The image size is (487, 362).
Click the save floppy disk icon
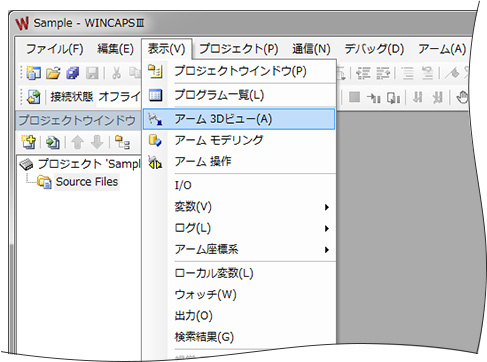point(92,73)
